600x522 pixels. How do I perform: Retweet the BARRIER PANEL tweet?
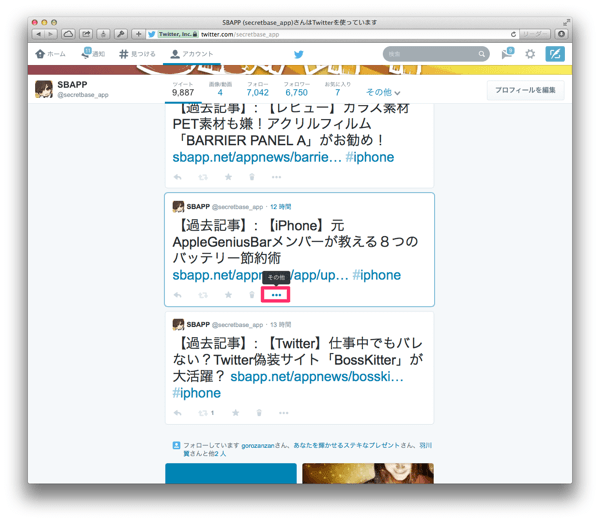(x=203, y=177)
